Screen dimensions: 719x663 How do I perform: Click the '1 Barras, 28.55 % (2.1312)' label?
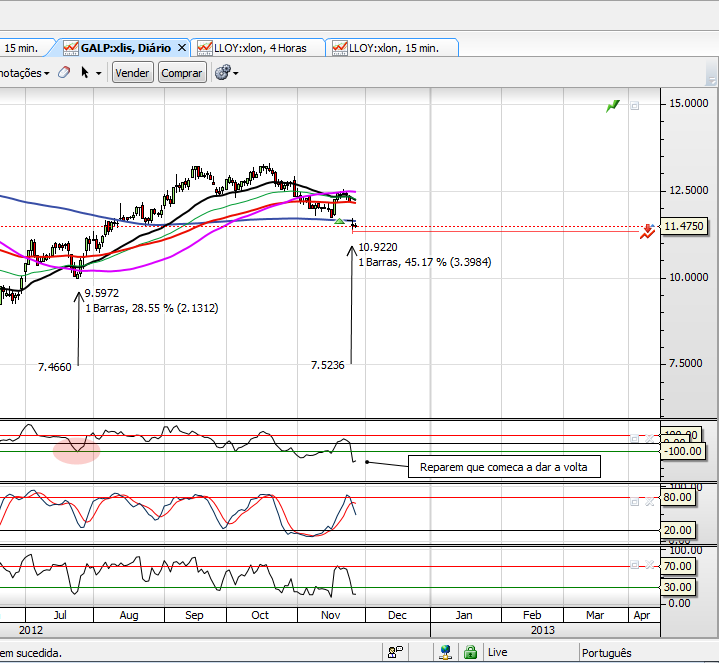(152, 308)
